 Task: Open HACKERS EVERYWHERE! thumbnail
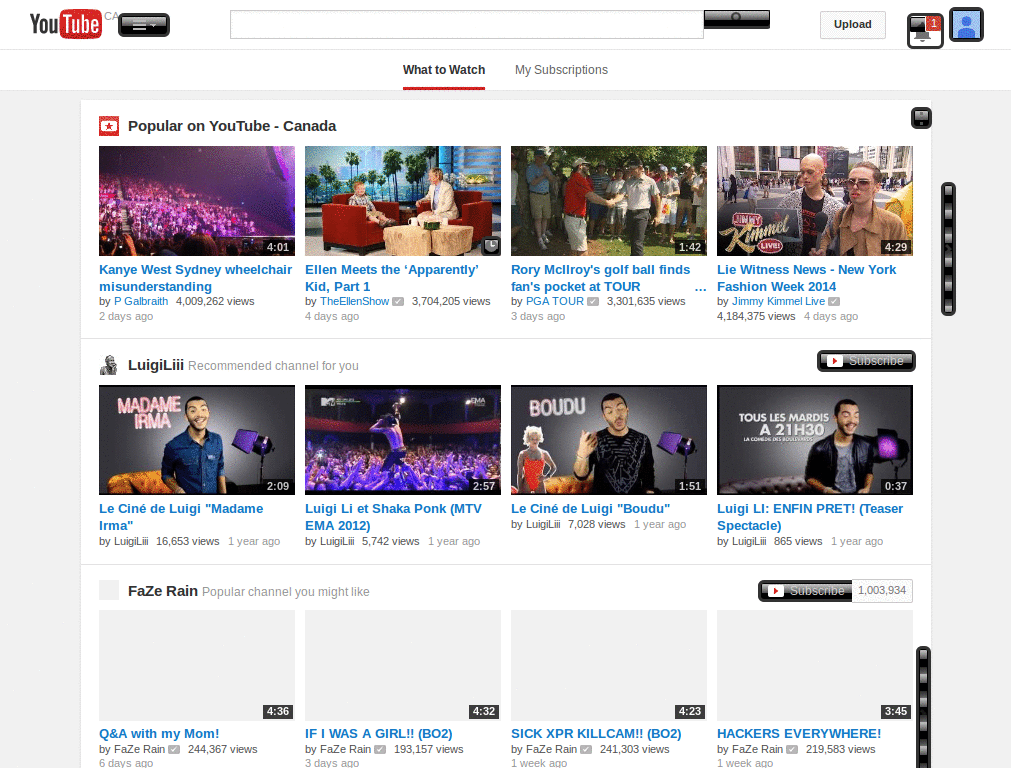point(814,665)
